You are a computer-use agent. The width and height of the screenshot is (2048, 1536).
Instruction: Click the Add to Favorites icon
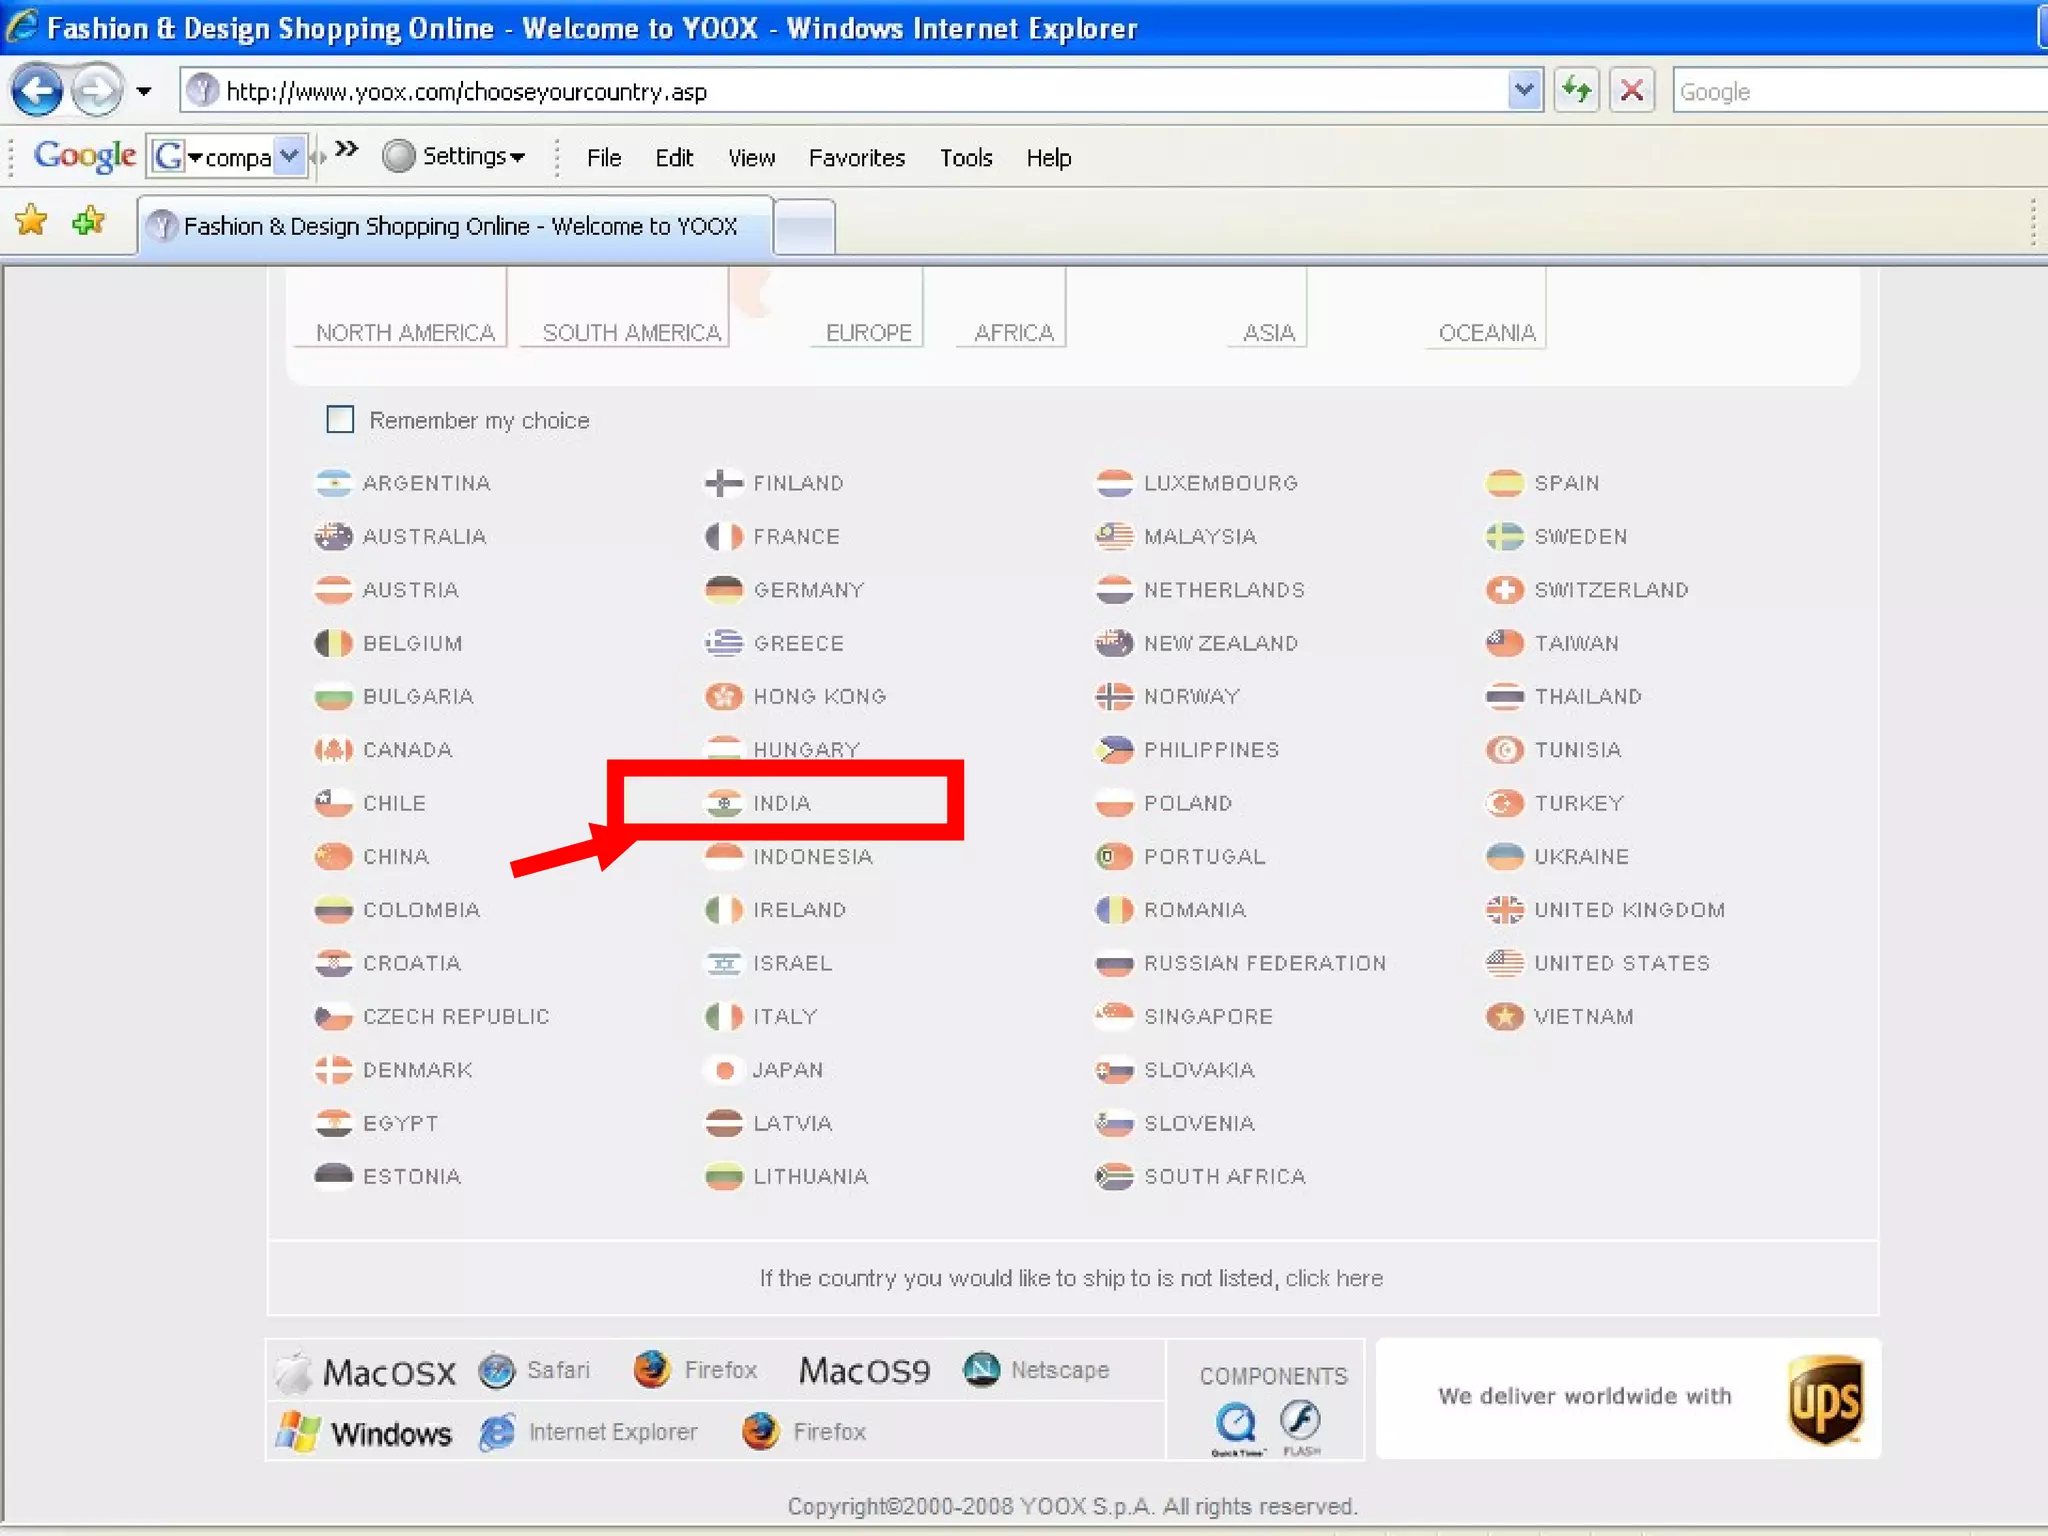(89, 220)
